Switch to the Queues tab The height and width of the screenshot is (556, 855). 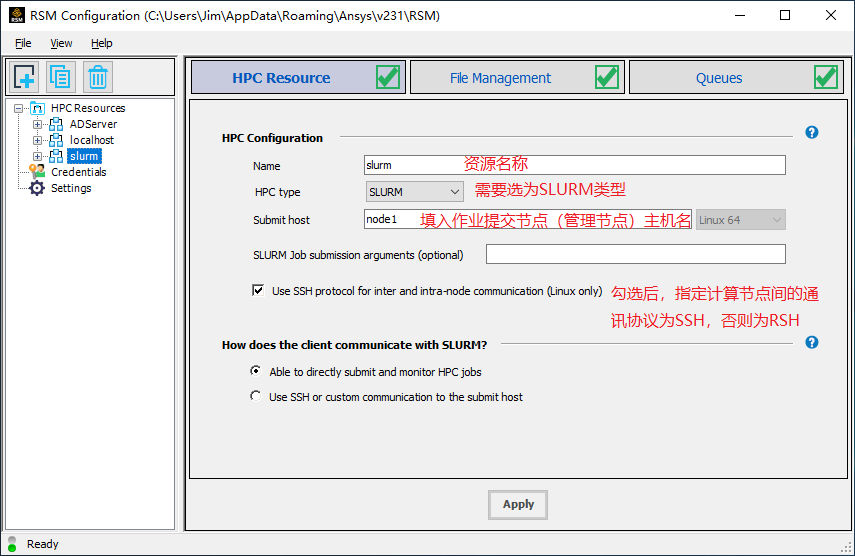pyautogui.click(x=736, y=77)
